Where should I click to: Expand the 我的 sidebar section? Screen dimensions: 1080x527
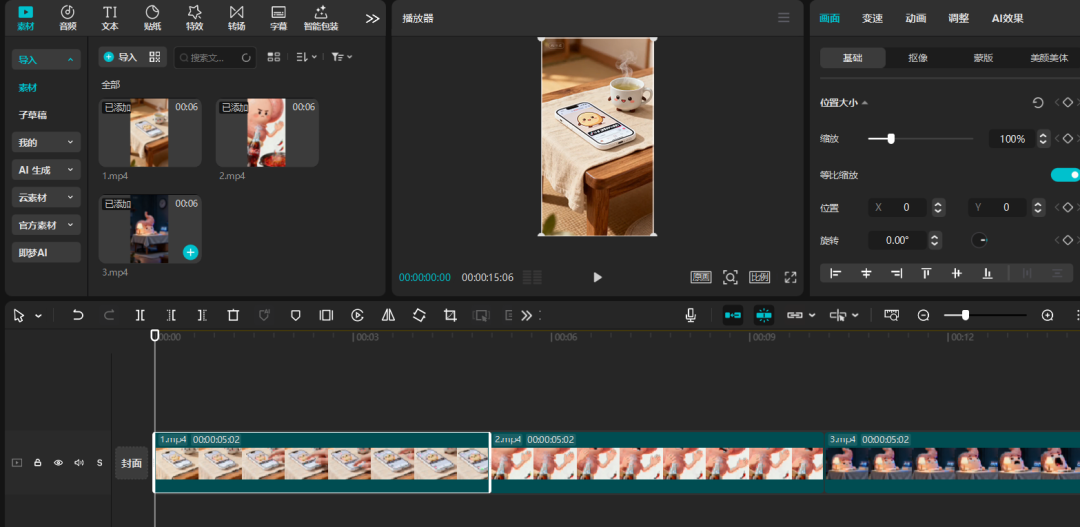(46, 143)
